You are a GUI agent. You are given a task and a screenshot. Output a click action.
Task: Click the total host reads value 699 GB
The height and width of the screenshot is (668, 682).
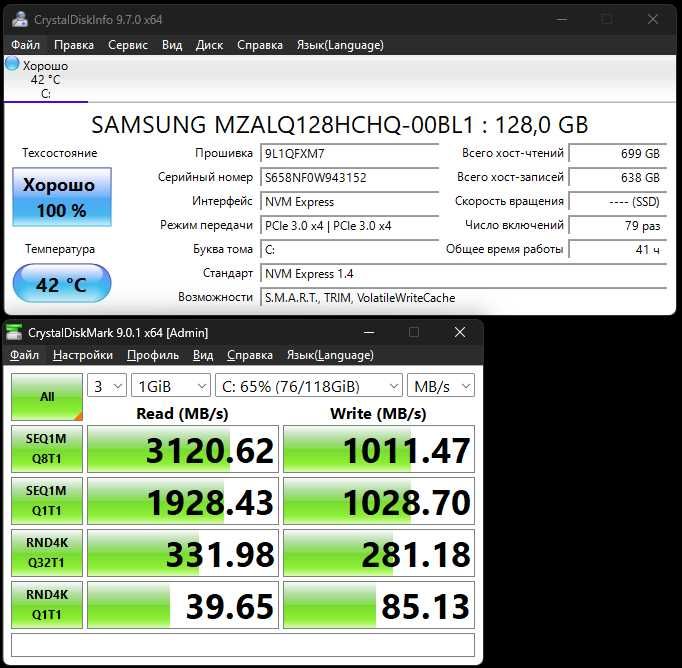pos(618,154)
